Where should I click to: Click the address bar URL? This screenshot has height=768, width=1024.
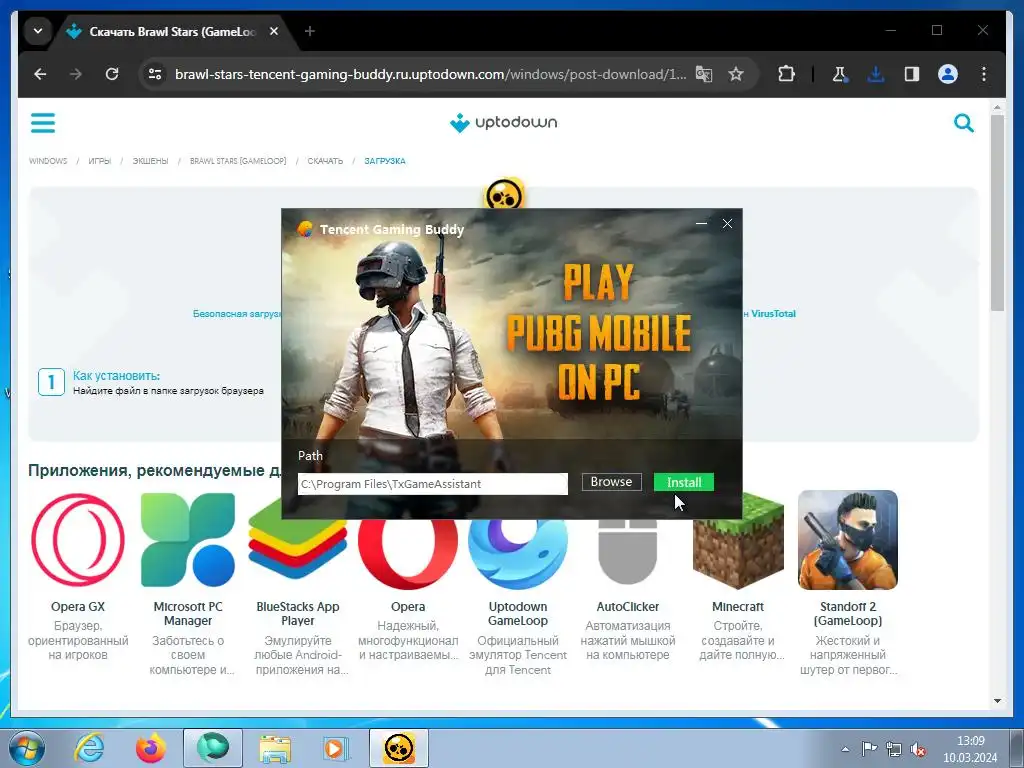pyautogui.click(x=430, y=74)
